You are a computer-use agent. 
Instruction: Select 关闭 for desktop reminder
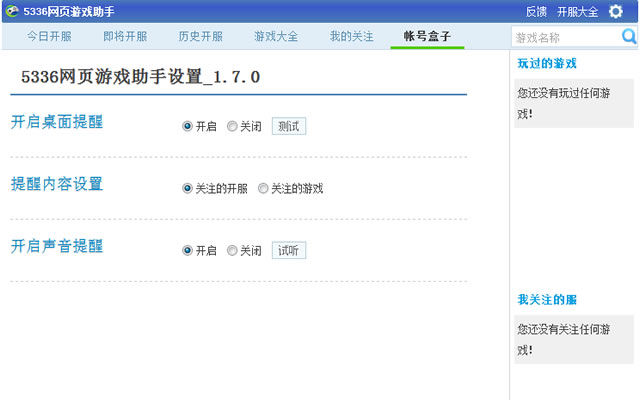(x=232, y=126)
